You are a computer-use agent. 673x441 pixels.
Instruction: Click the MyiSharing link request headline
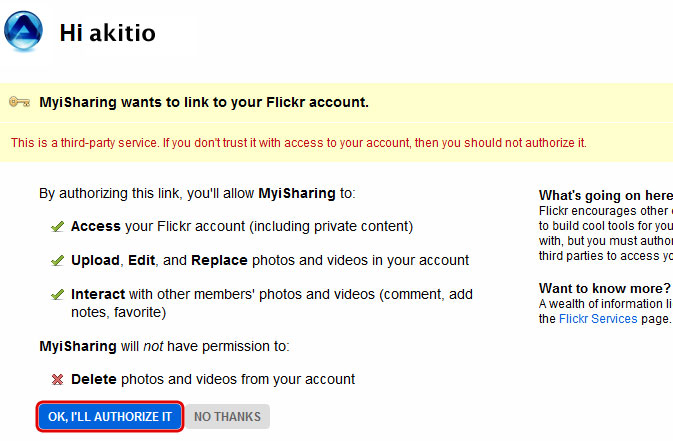click(x=204, y=102)
